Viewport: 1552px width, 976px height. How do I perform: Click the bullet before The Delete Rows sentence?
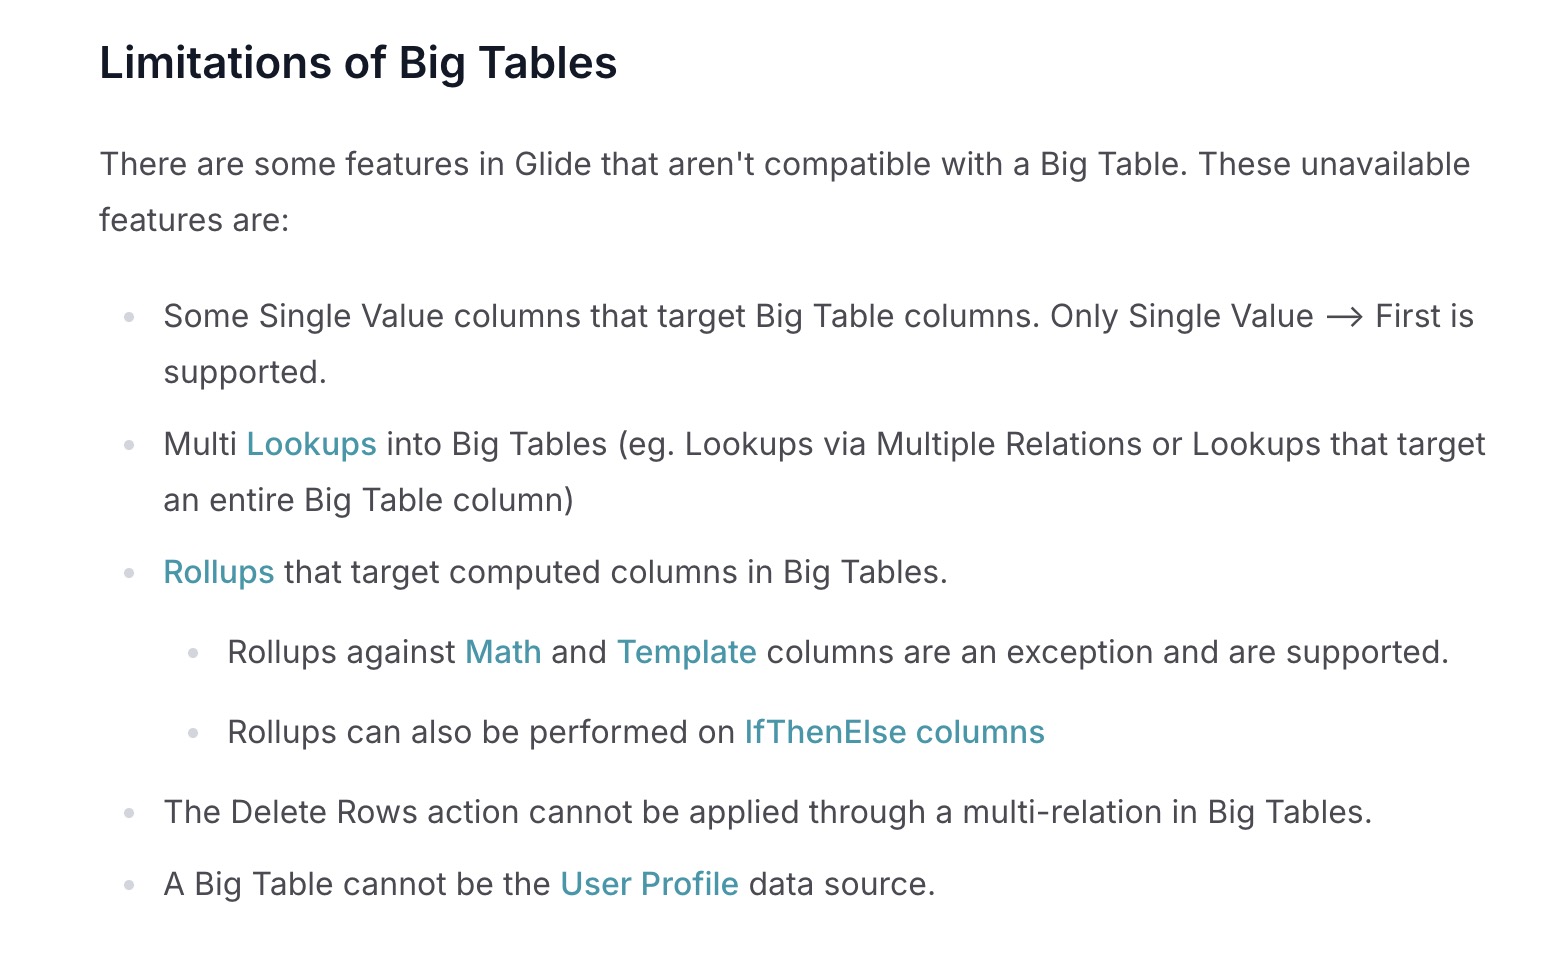point(129,813)
